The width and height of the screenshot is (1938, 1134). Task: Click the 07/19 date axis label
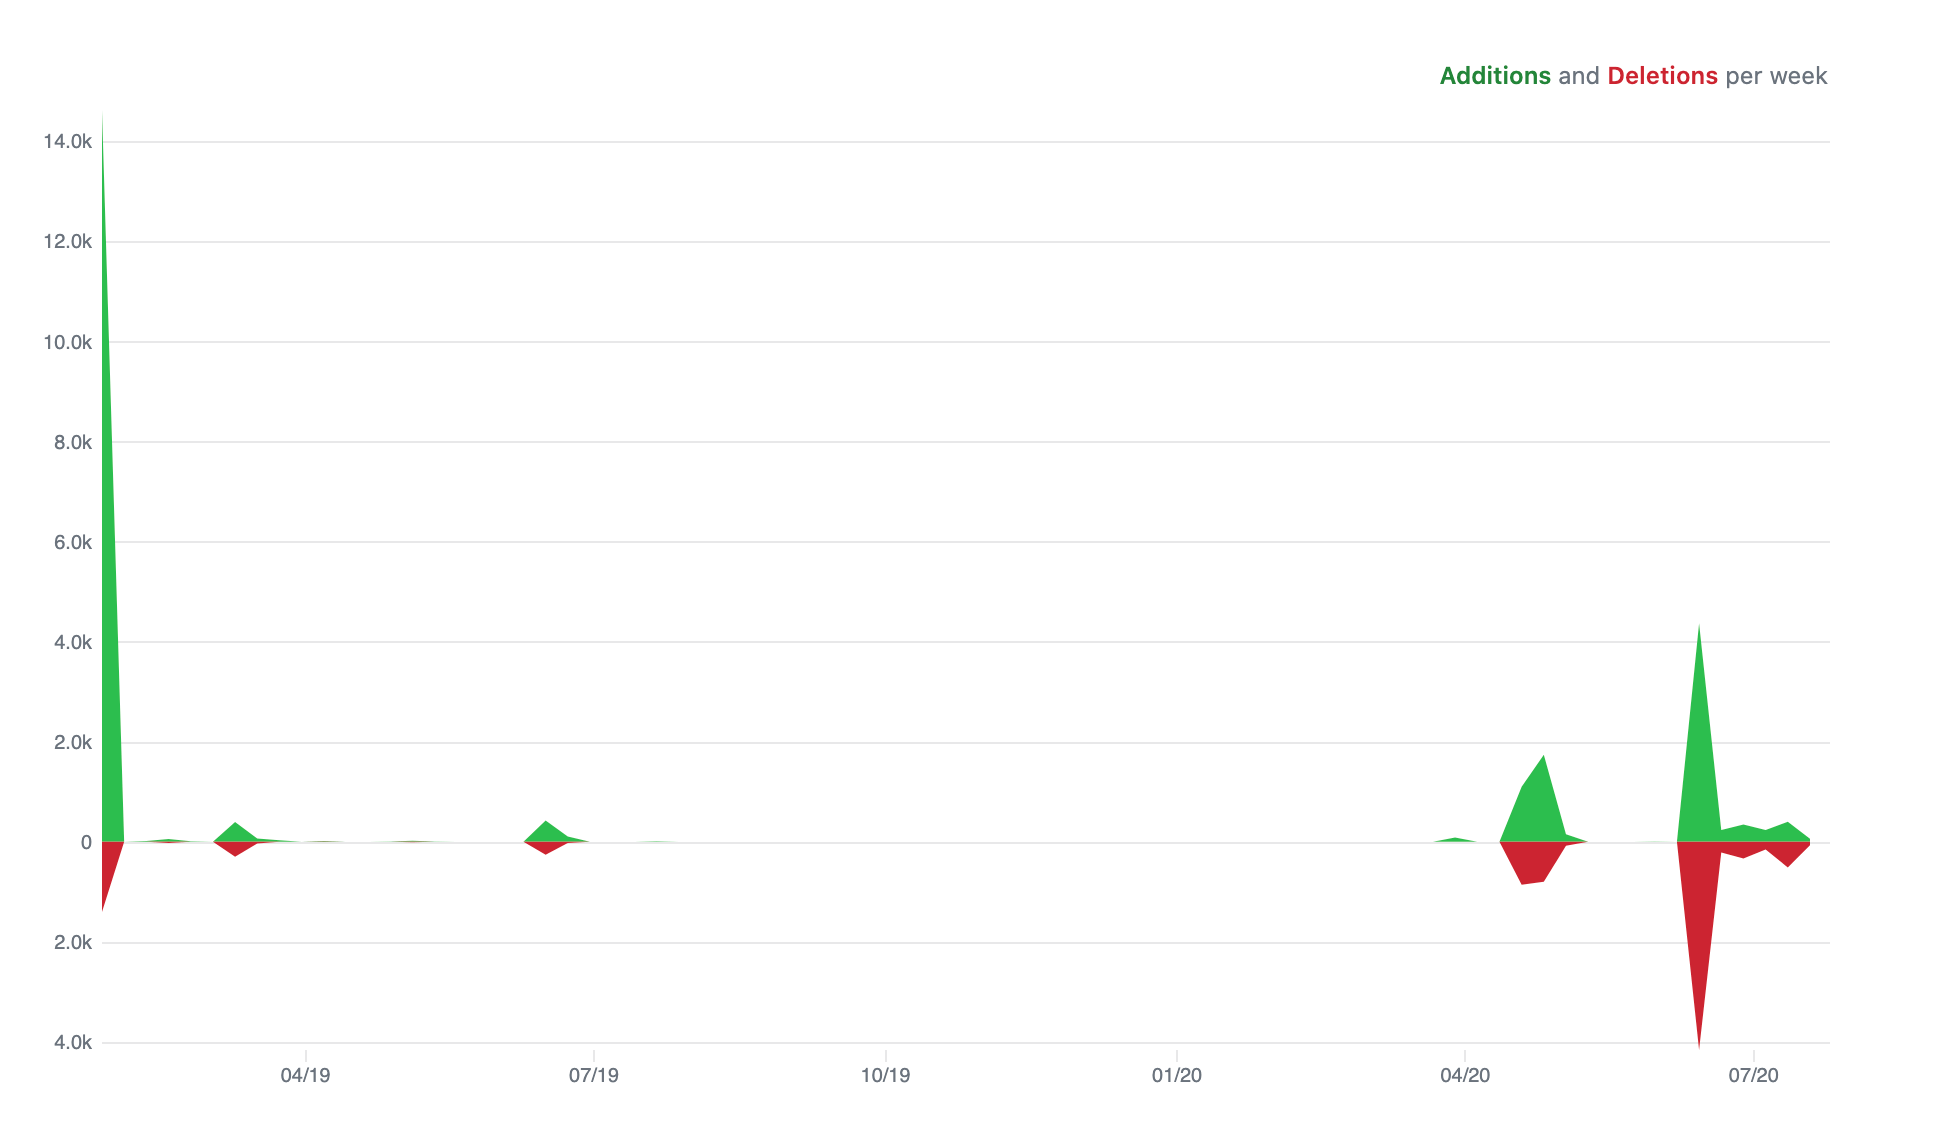pos(594,1075)
